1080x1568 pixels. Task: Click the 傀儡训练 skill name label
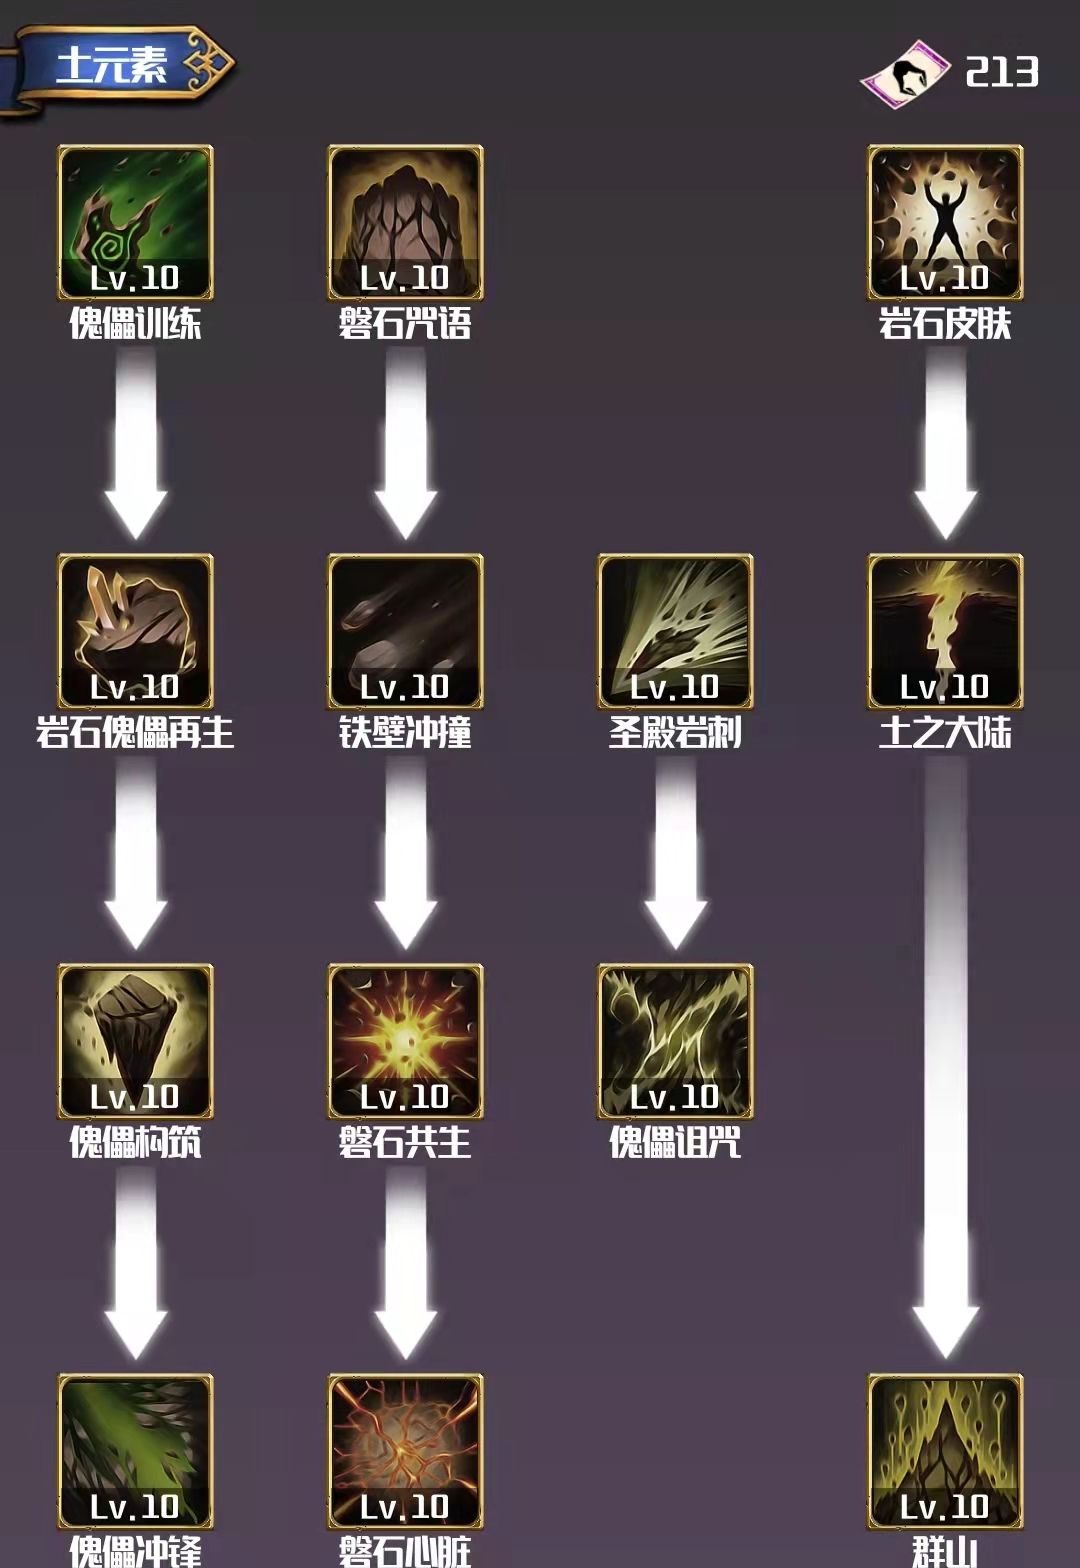(135, 324)
